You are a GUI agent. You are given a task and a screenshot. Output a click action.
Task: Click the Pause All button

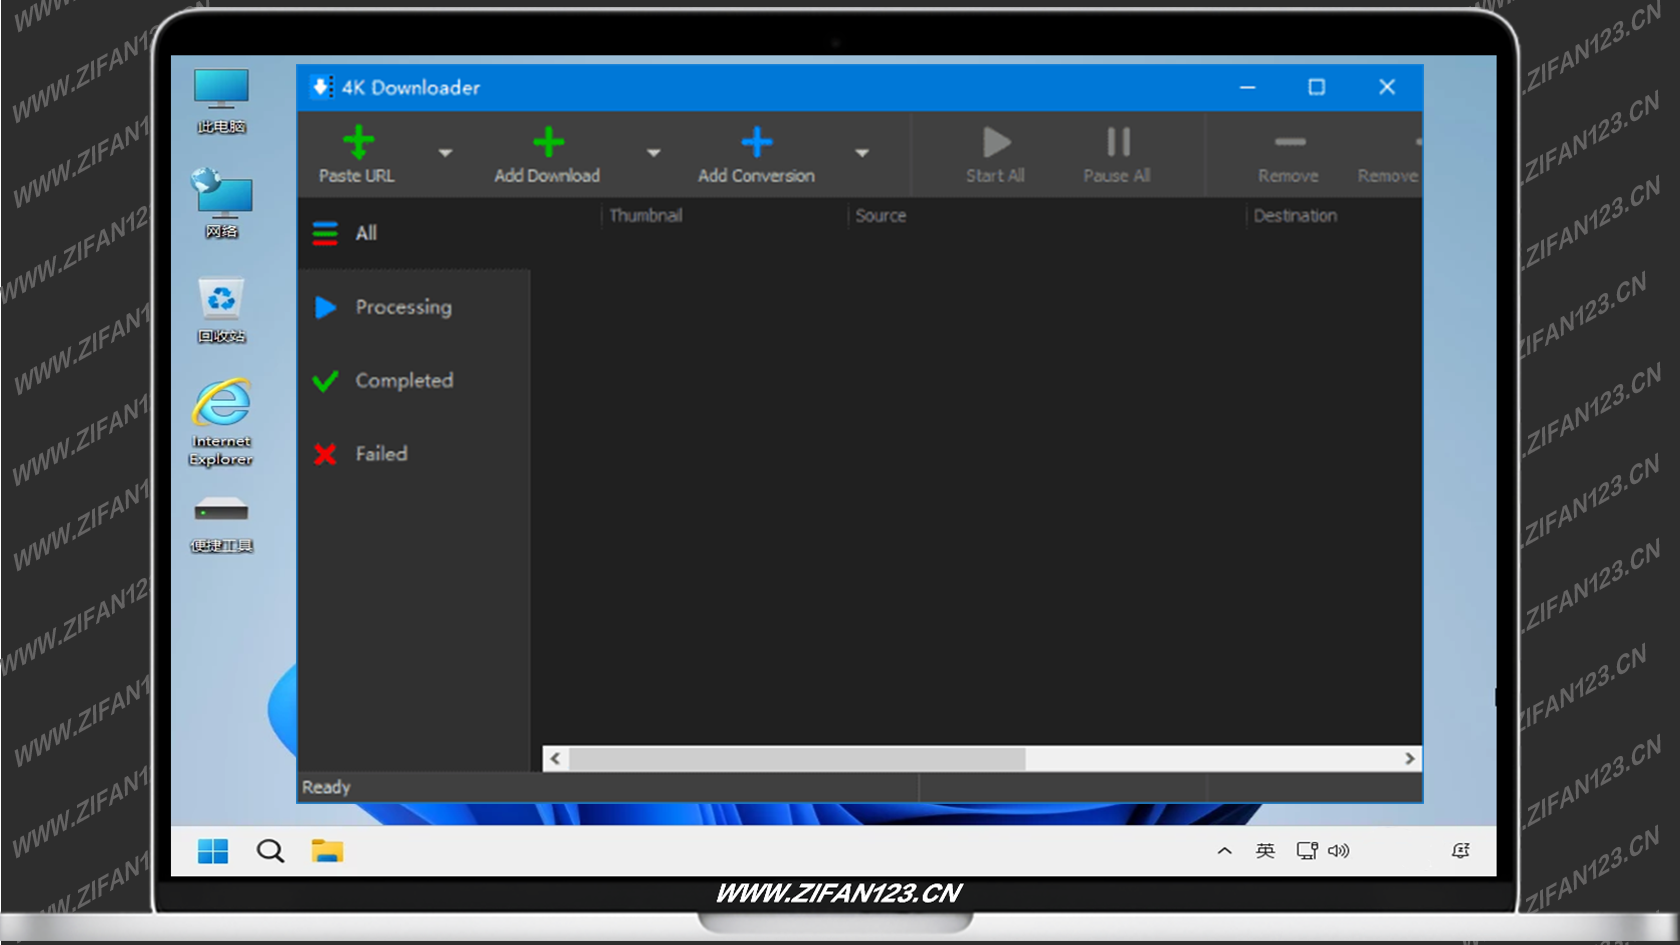(1117, 154)
